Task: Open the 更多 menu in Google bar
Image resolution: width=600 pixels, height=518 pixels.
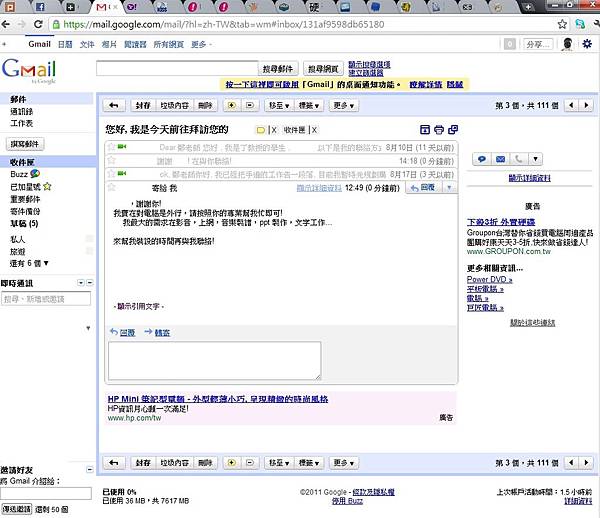Action: pyautogui.click(x=201, y=45)
